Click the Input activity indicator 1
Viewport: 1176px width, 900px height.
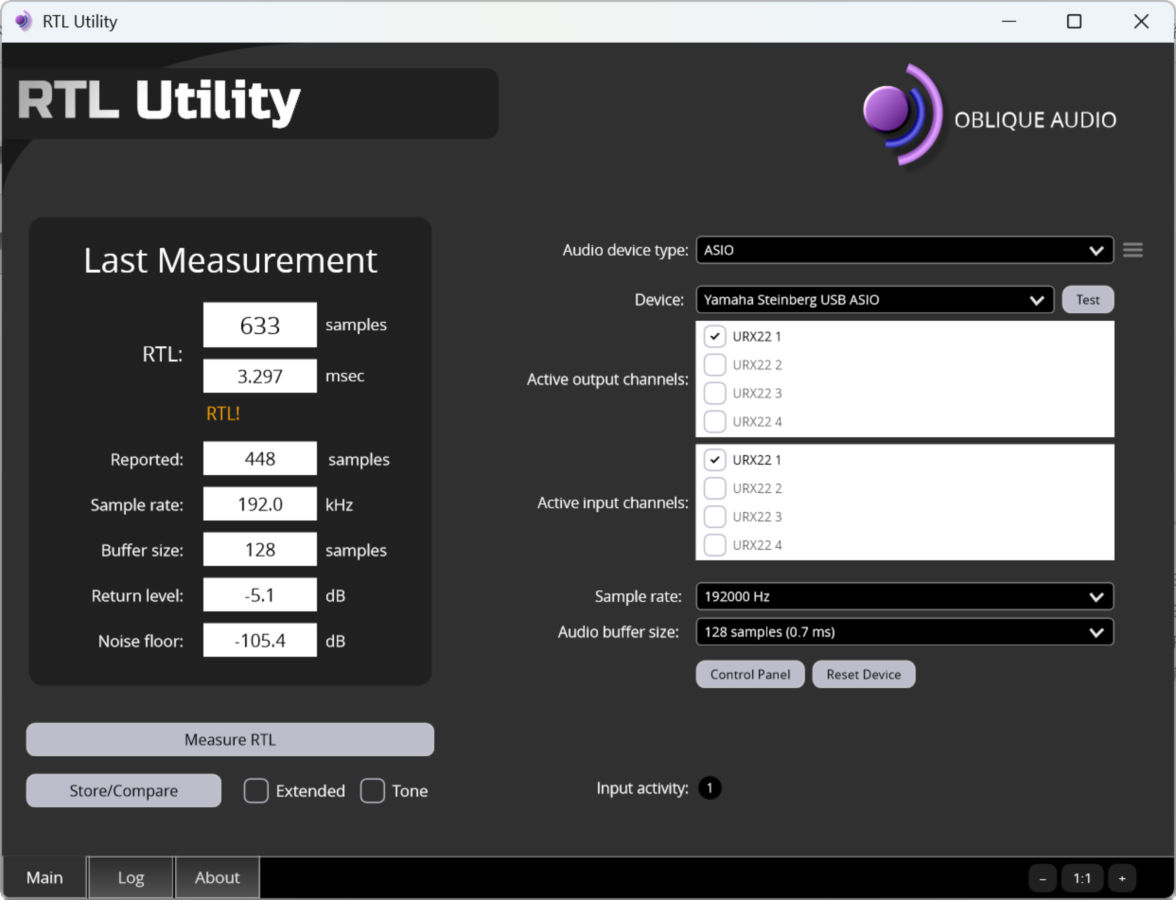point(710,788)
